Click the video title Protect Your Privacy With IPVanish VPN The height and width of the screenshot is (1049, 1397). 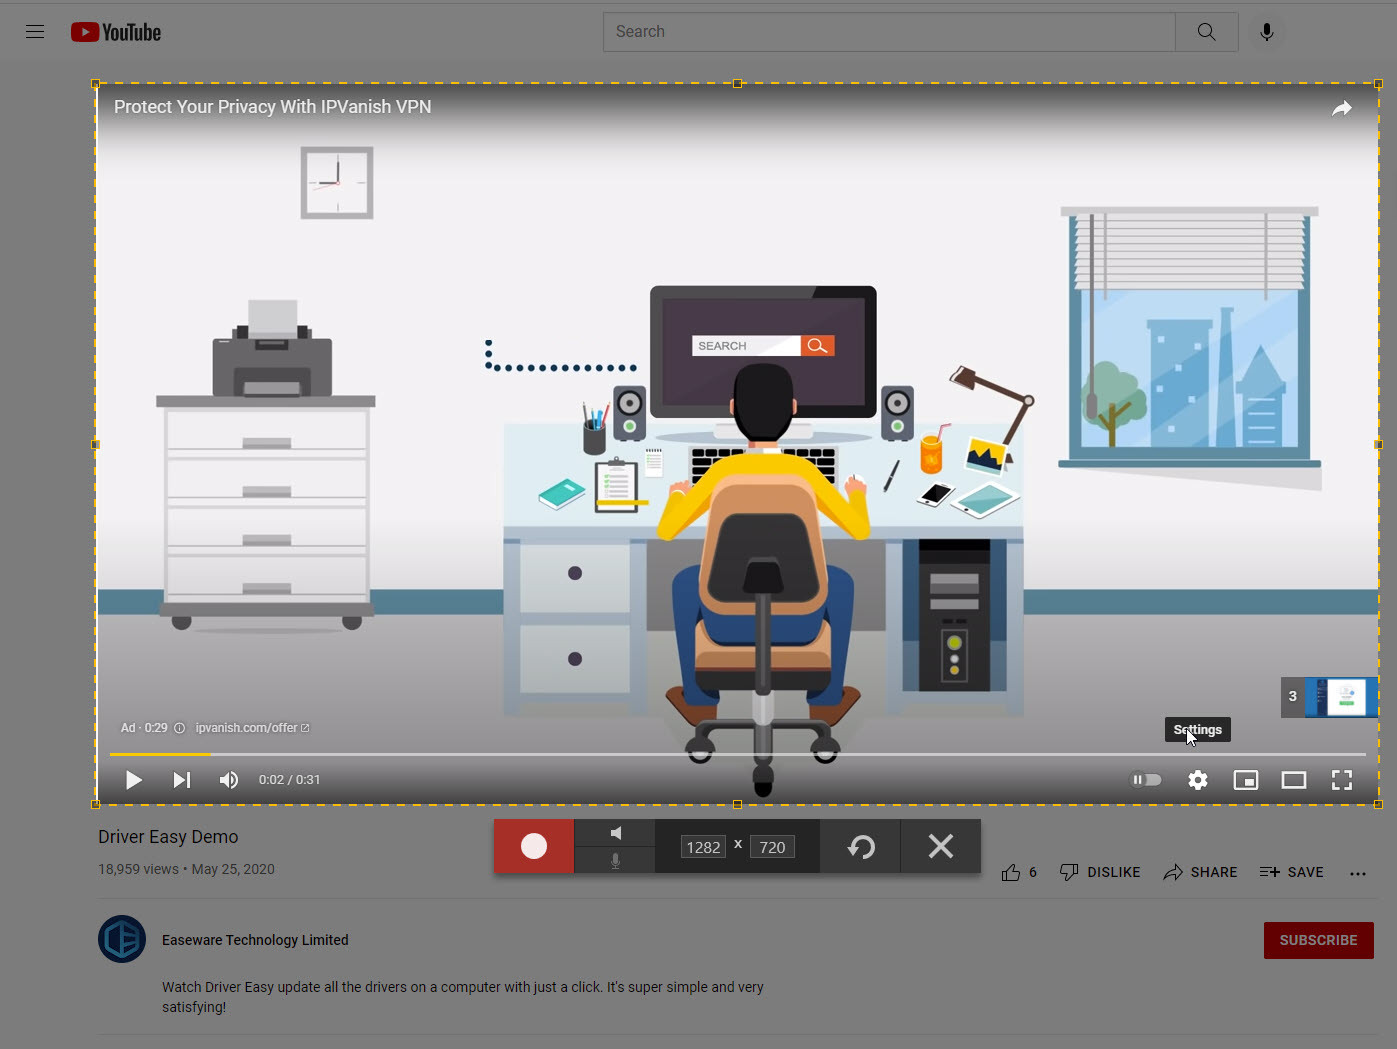(x=272, y=107)
